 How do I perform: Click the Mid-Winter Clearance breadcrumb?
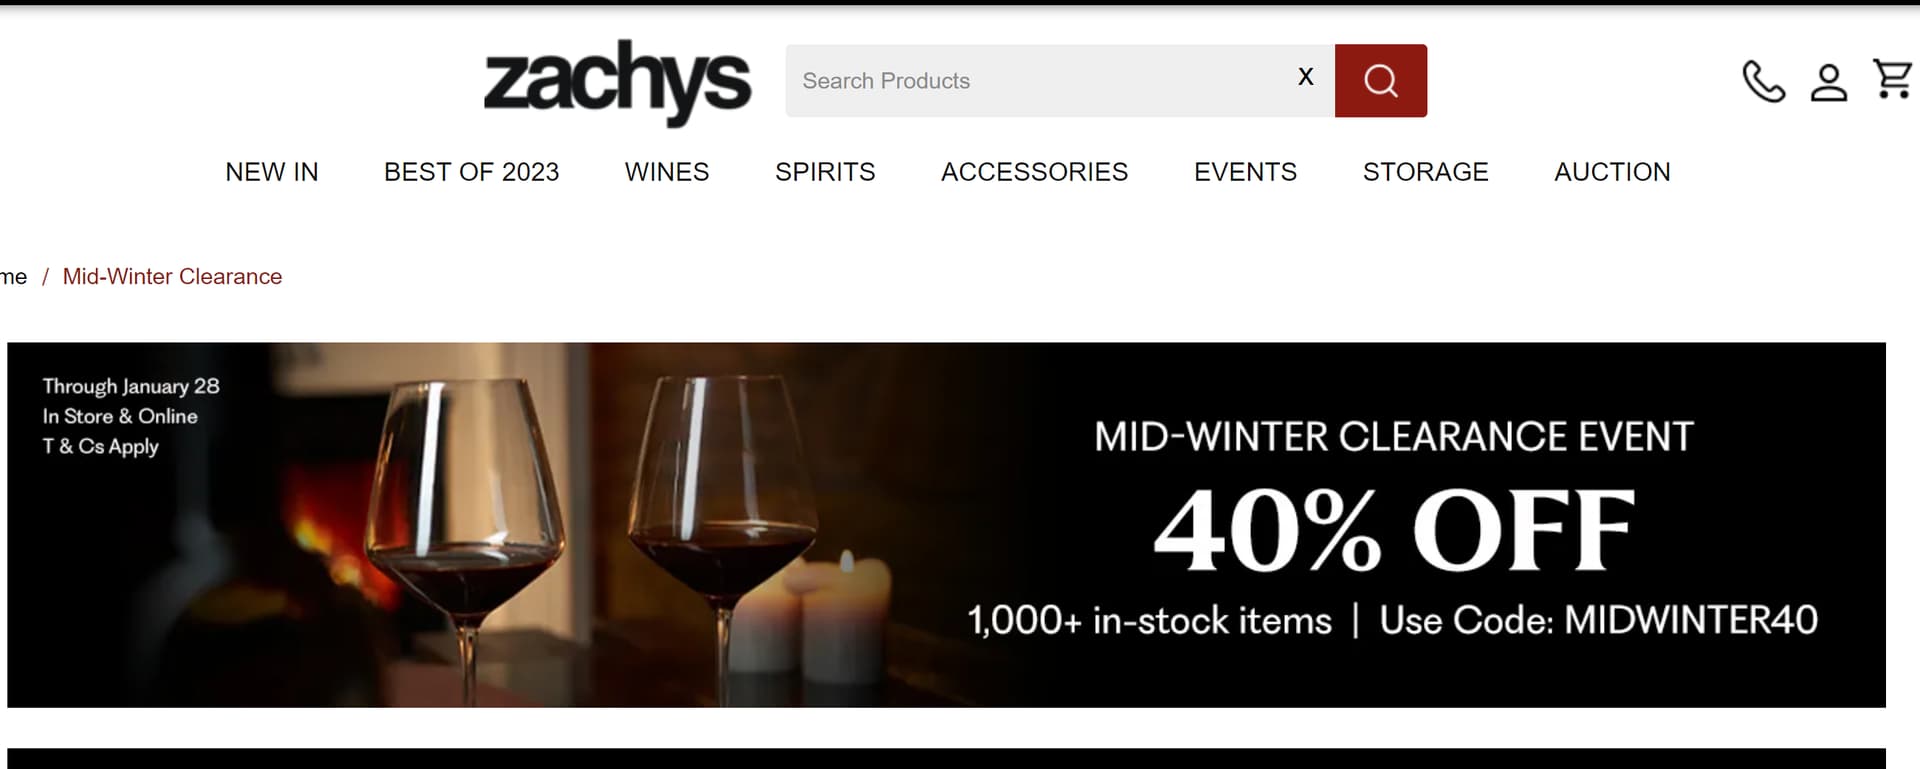pos(172,277)
